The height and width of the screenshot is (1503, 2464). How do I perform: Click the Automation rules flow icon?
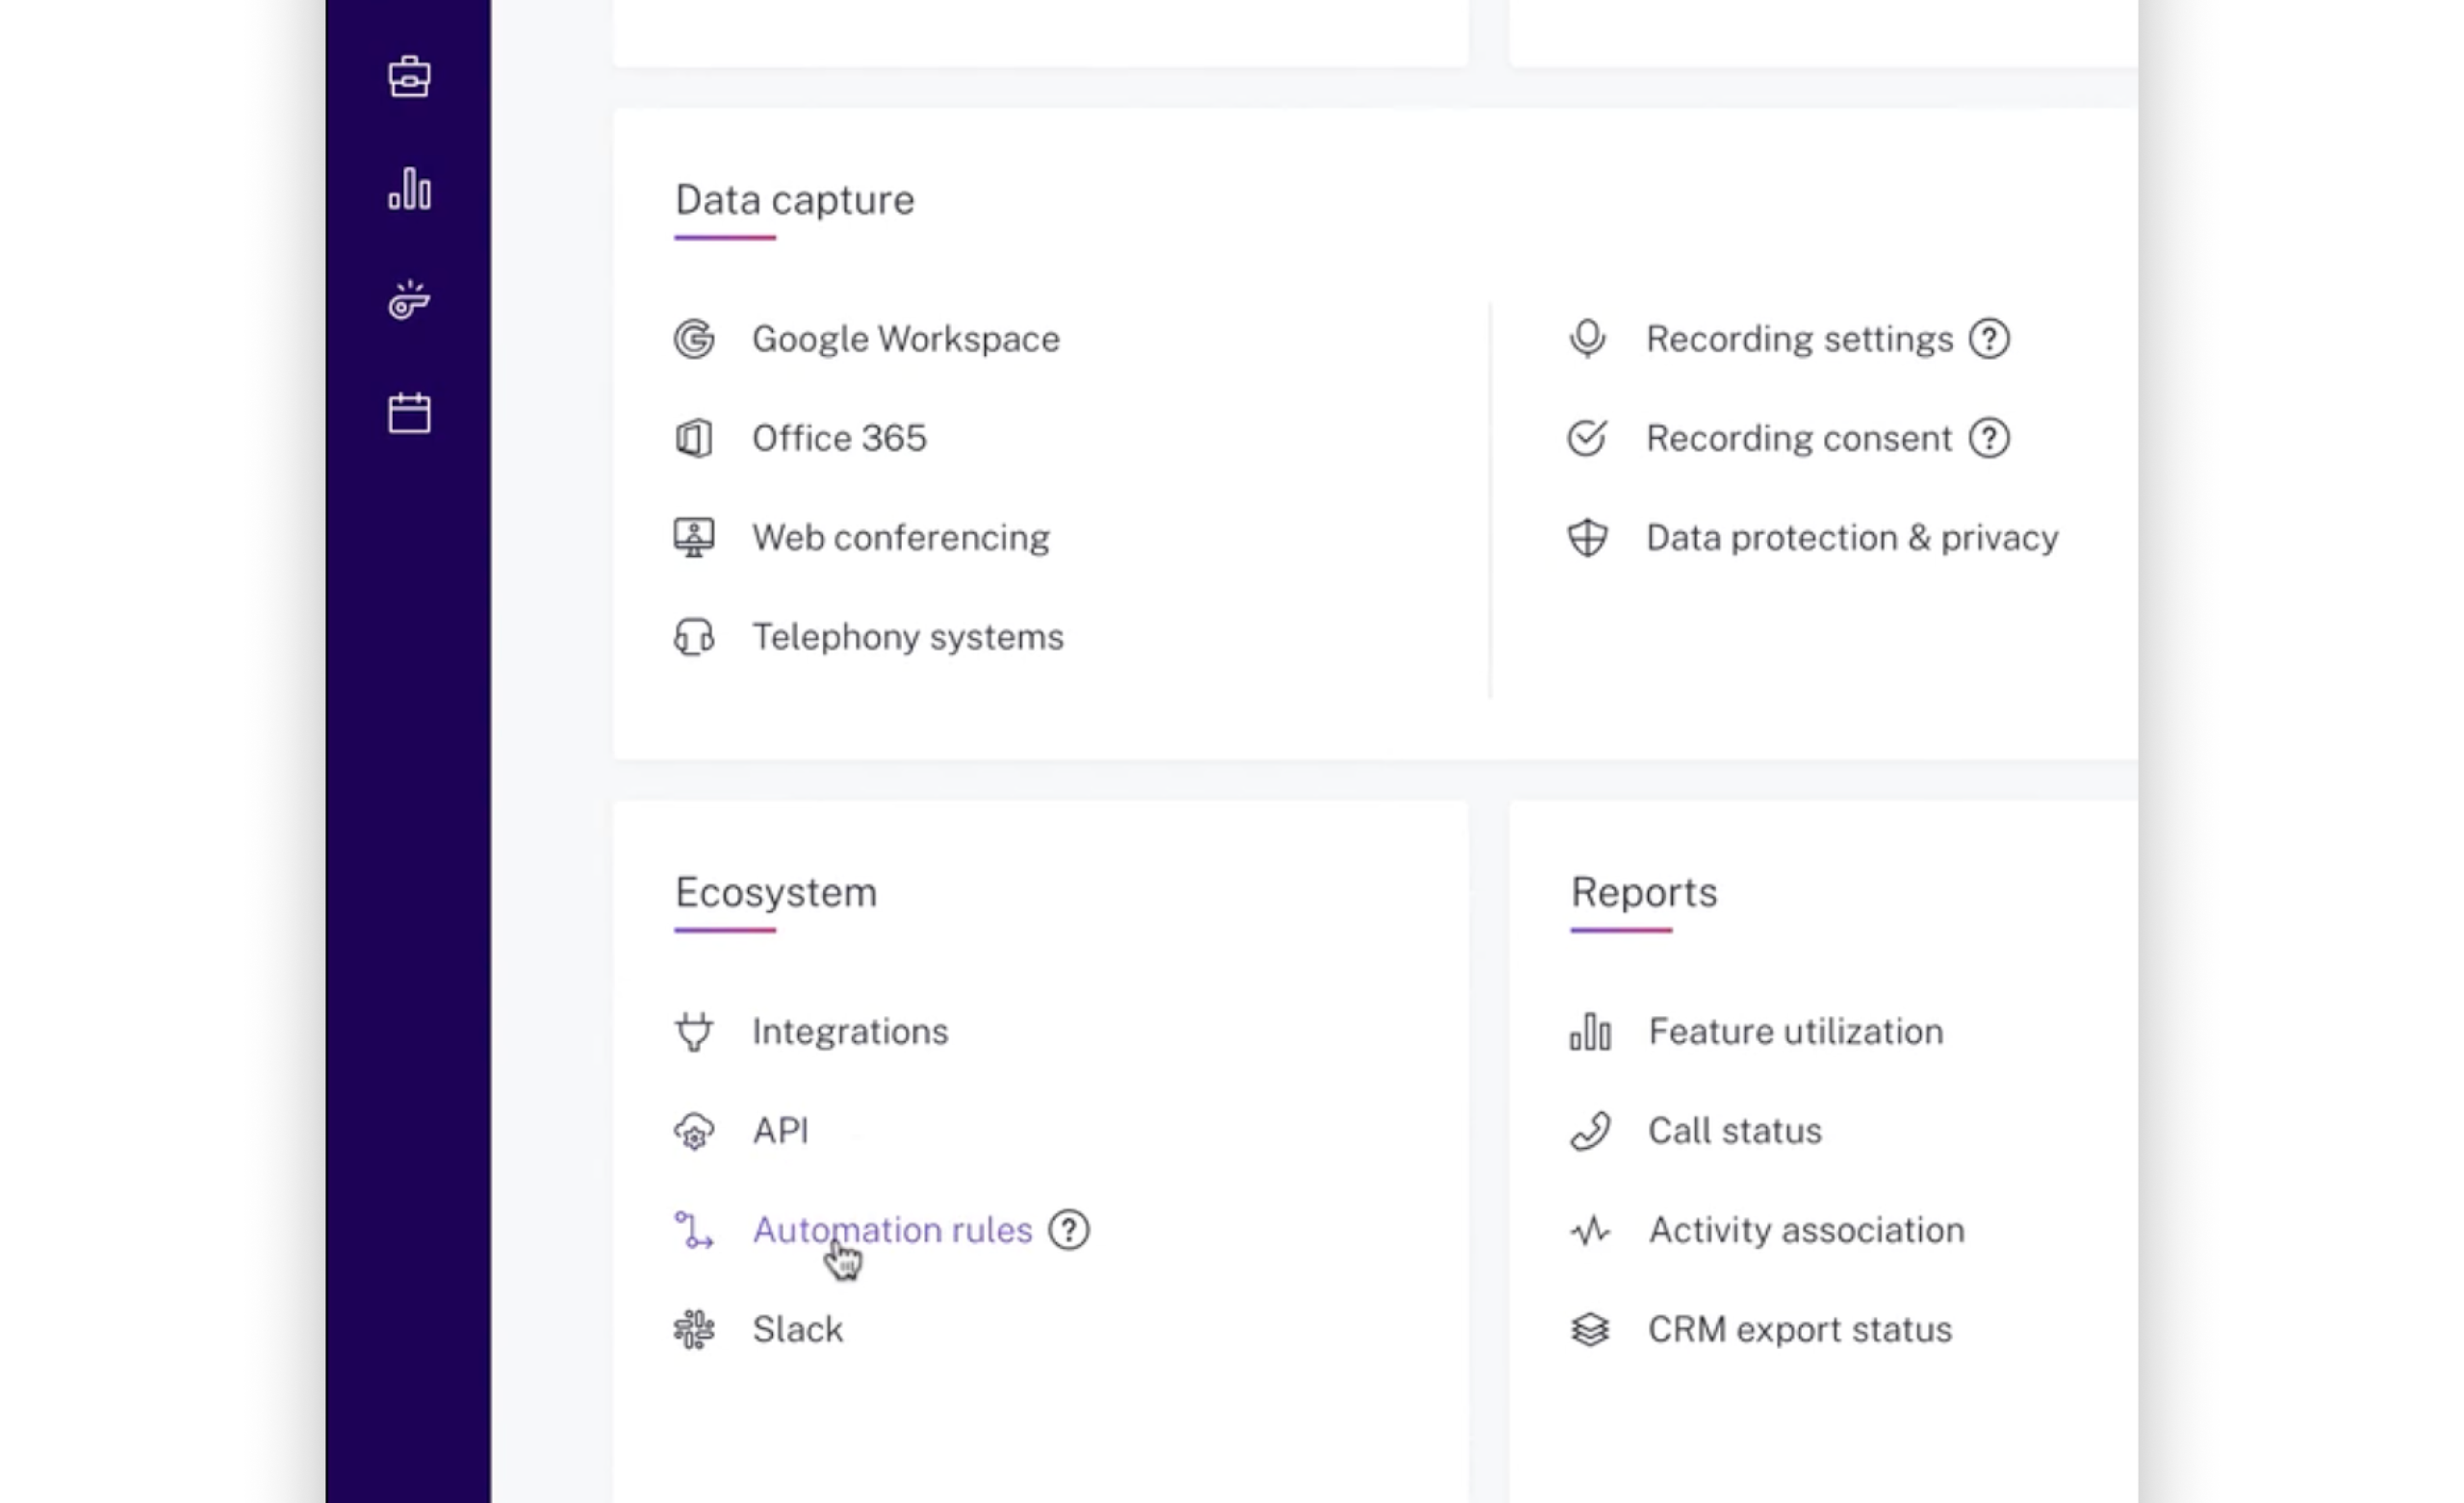click(x=694, y=1229)
